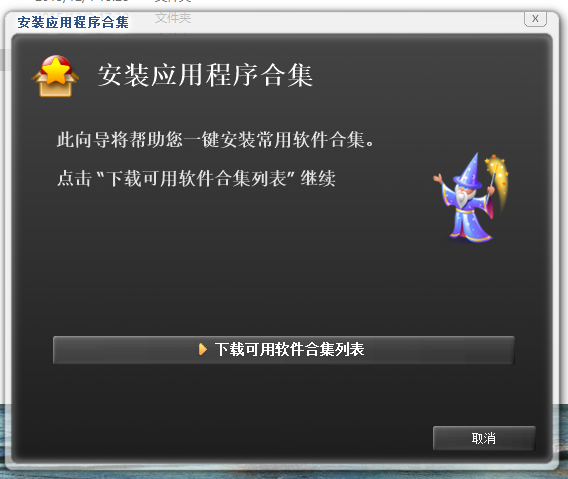
Task: Click the wizard's sparkling magic wand
Action: [497, 179]
